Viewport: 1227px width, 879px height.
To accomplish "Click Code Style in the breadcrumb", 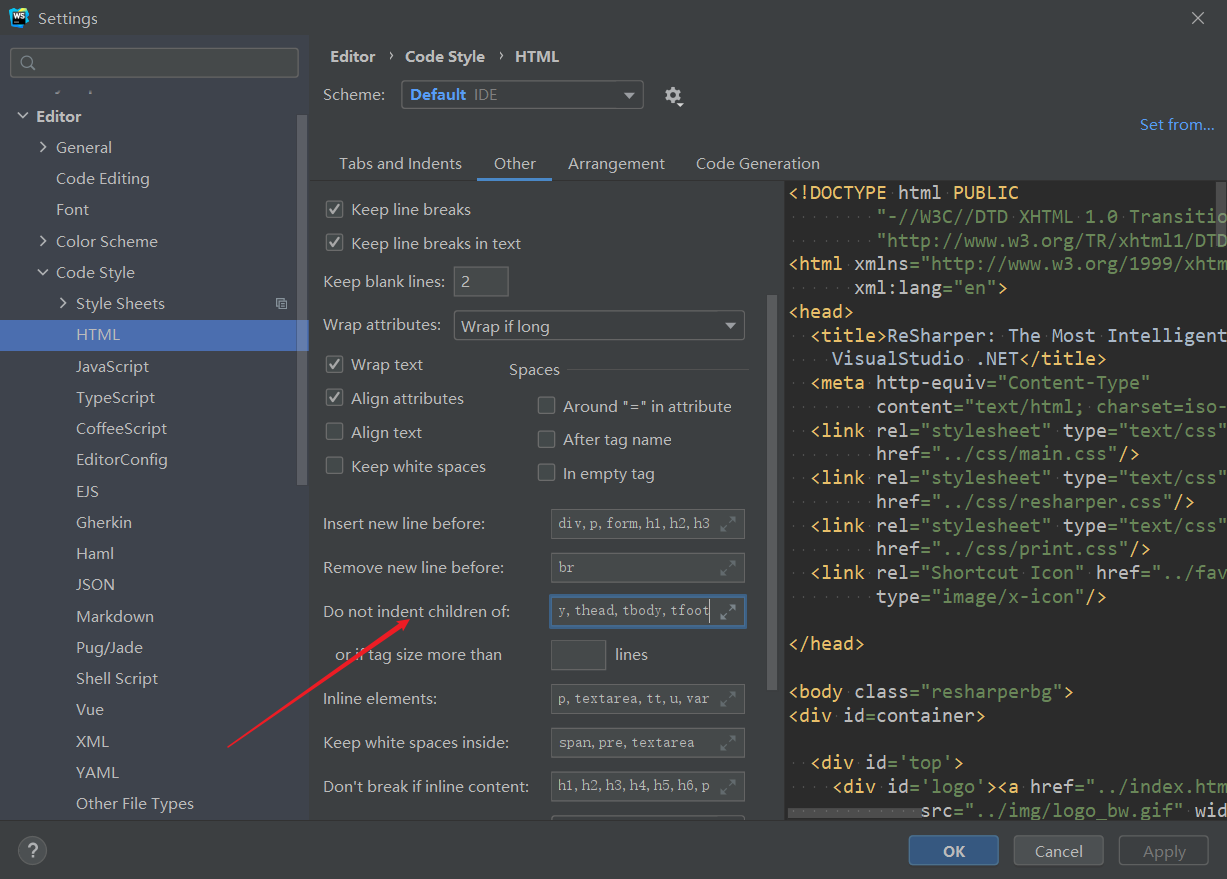I will (x=445, y=57).
